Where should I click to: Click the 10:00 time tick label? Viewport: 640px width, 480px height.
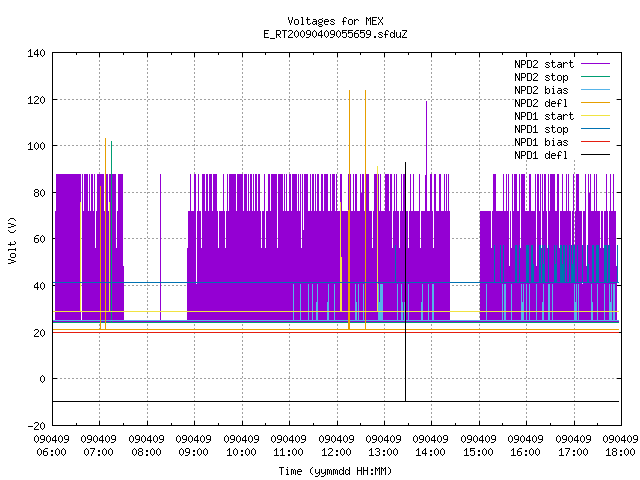(x=242, y=453)
